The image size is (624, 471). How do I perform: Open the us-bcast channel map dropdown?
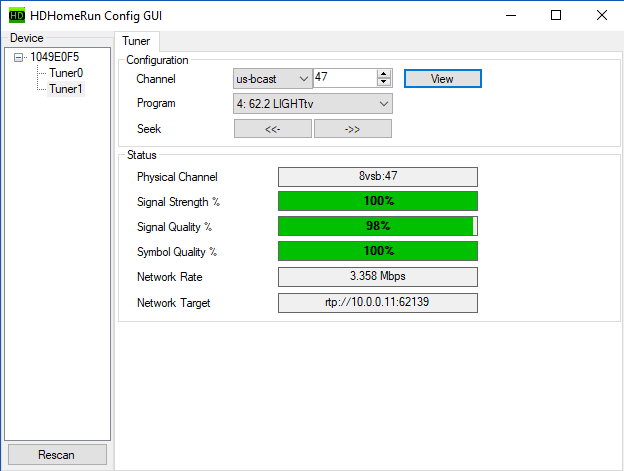tap(273, 79)
